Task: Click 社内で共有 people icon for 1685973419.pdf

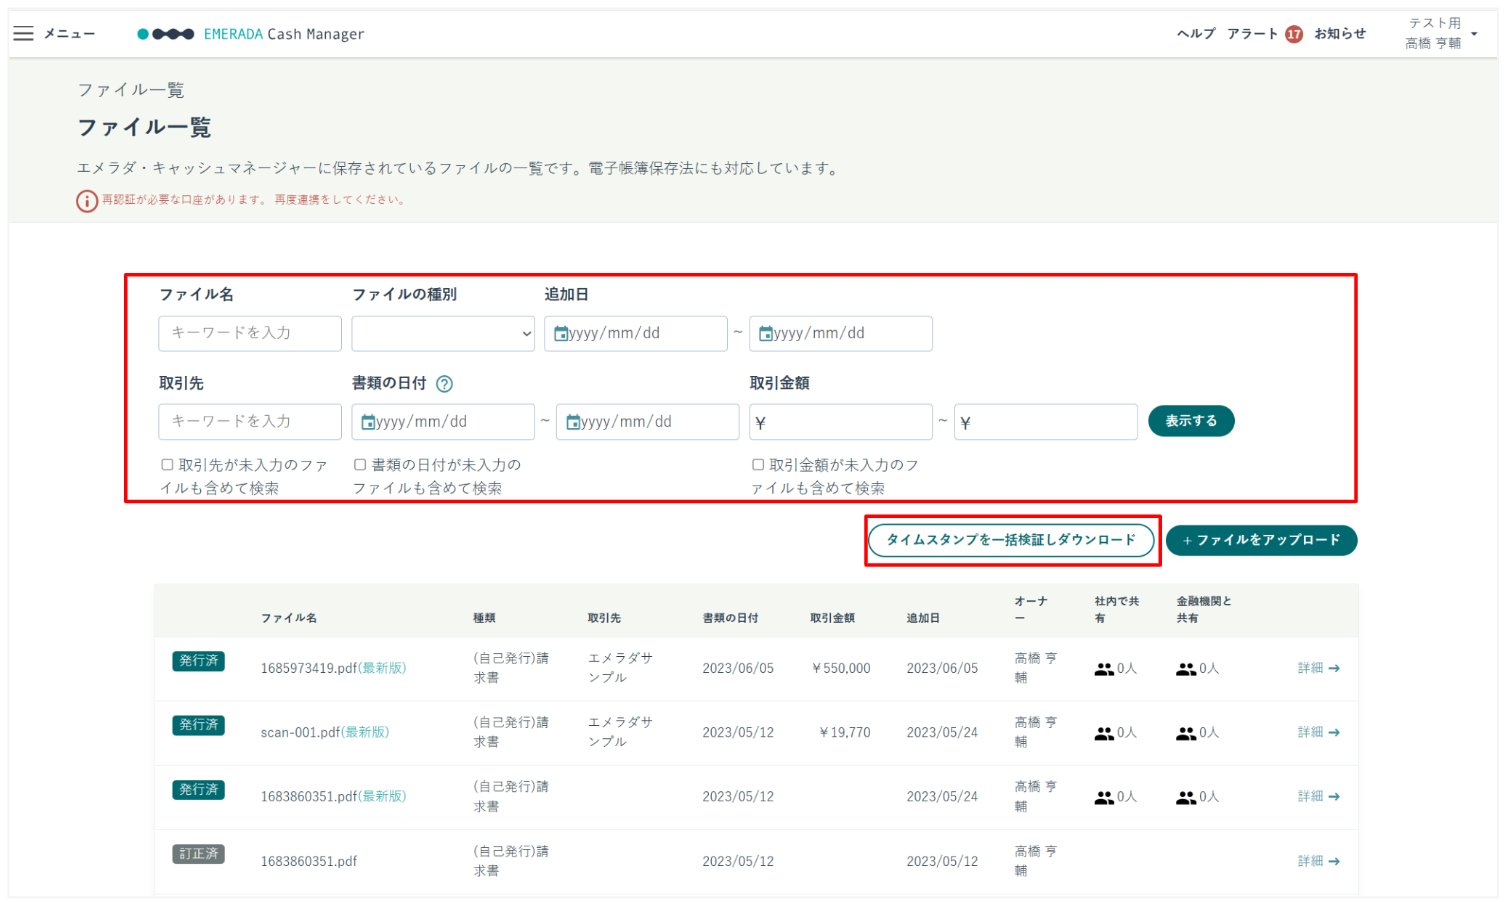Action: [x=1104, y=669]
